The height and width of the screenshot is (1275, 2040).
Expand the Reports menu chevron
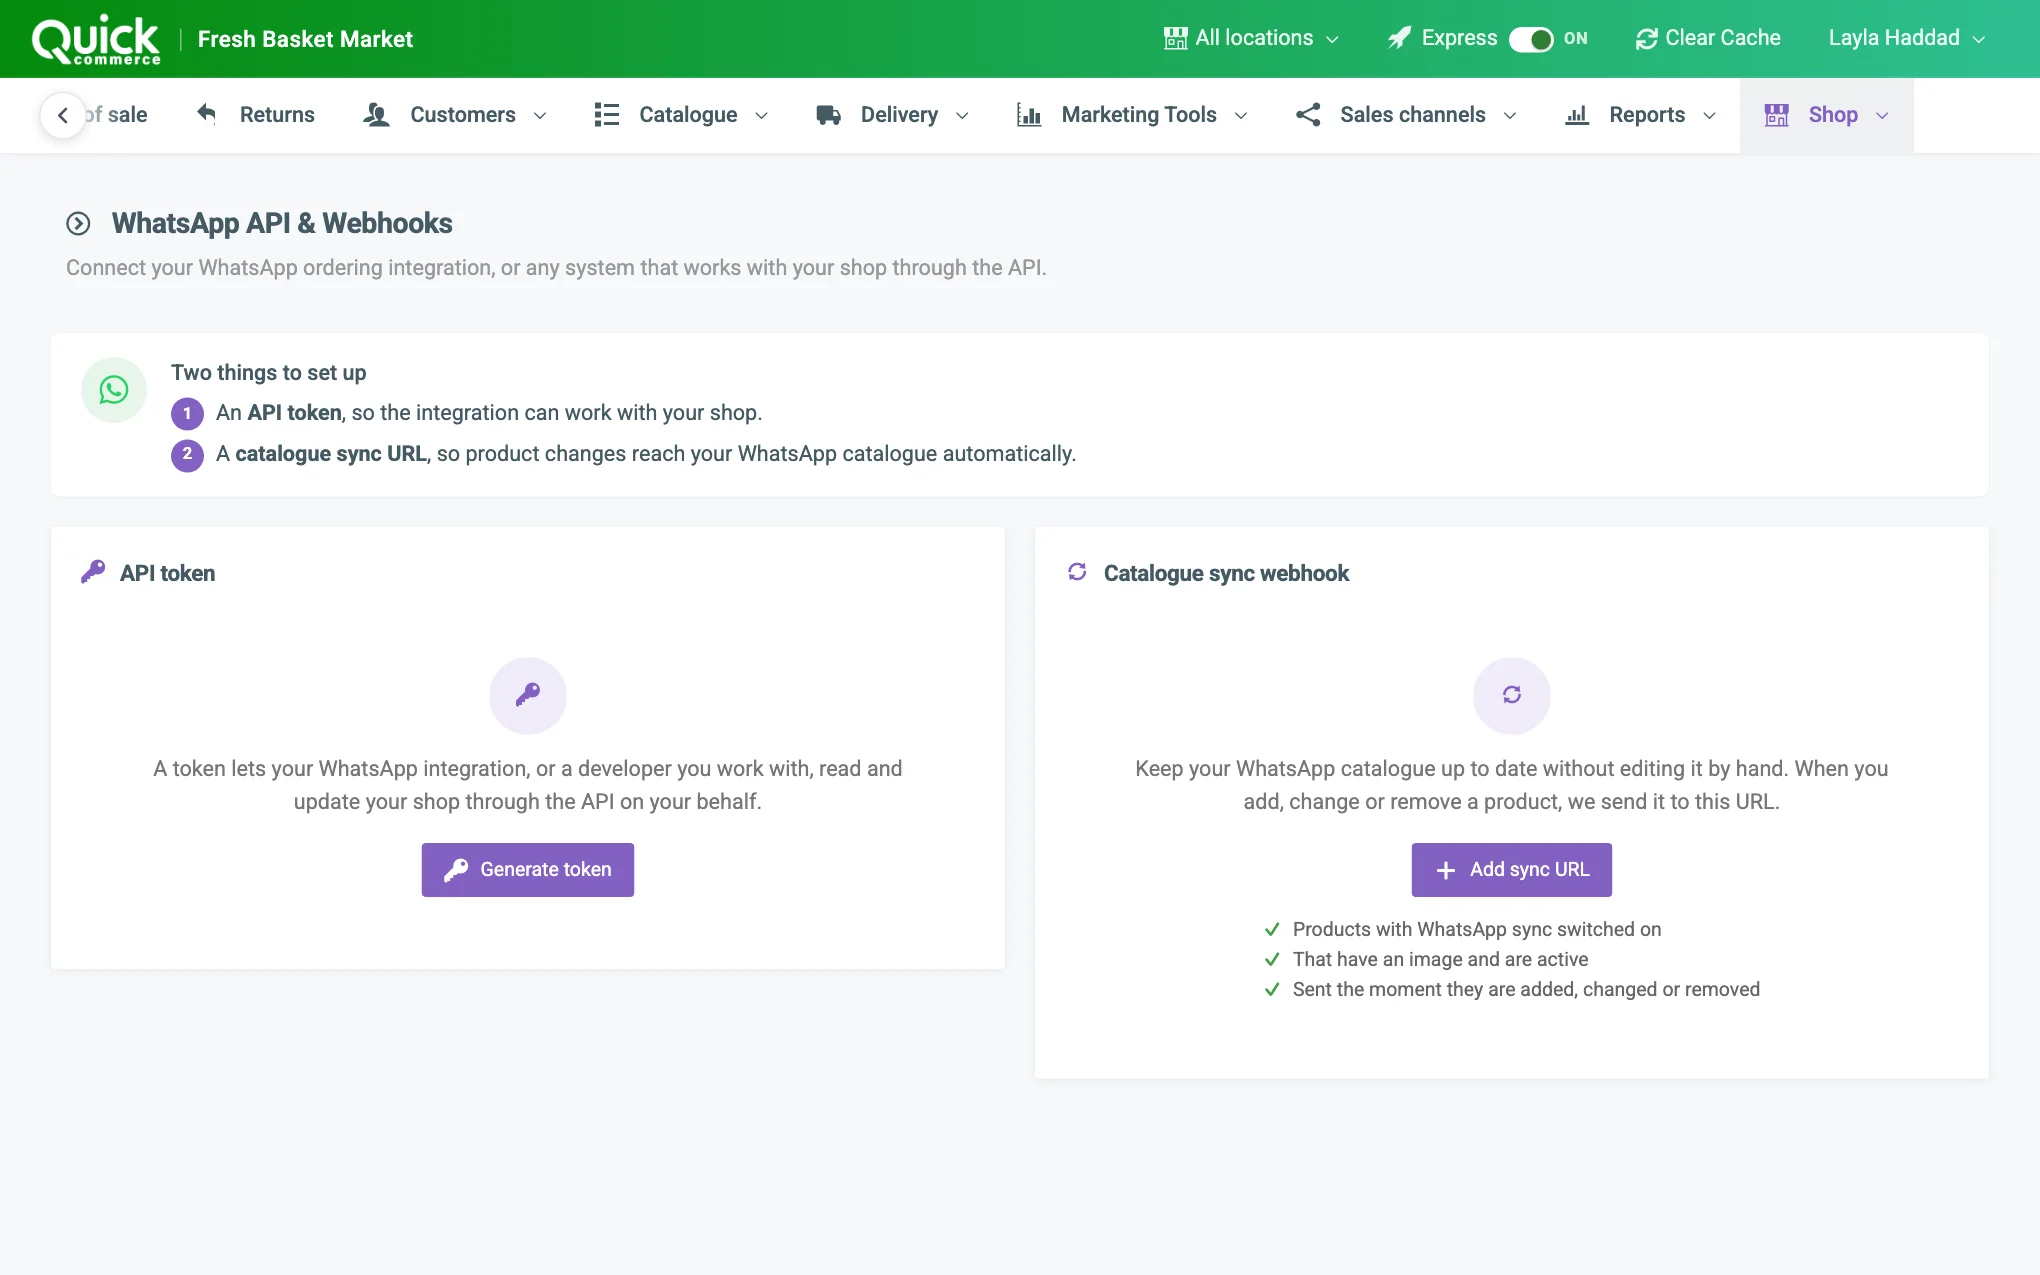tap(1709, 116)
